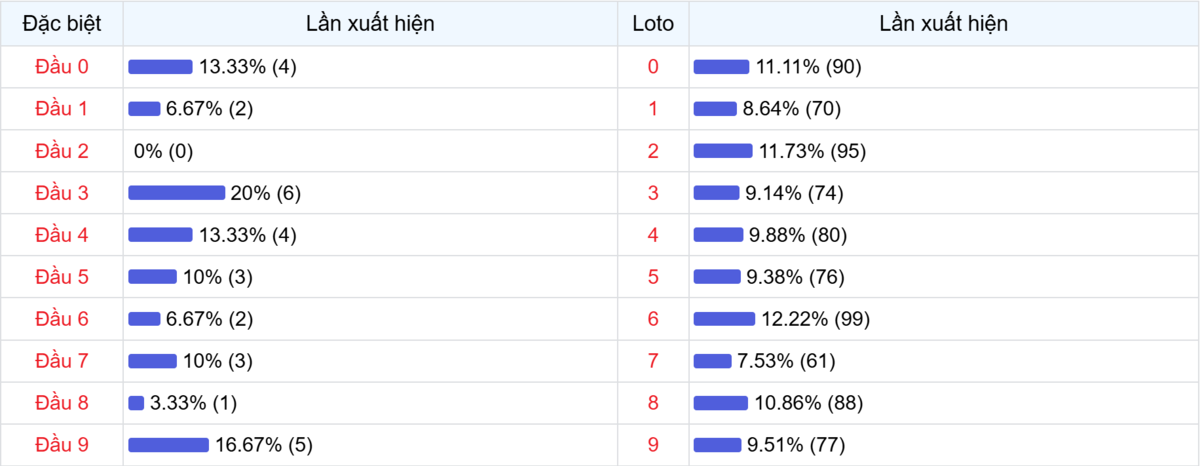The image size is (1200, 466).
Task: Select the red Loto number 0
Action: click(653, 67)
